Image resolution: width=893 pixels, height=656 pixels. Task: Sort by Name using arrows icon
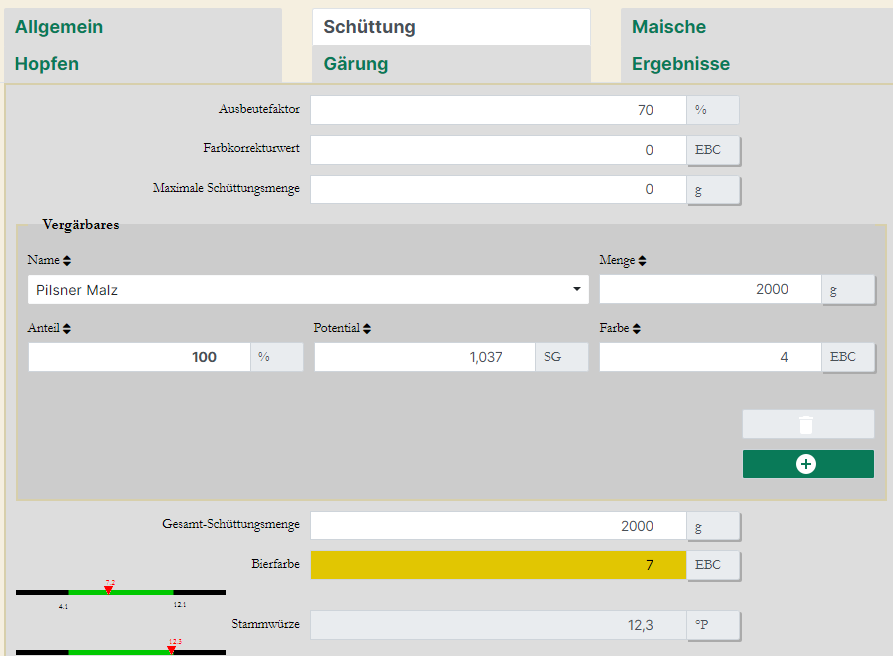[x=67, y=261]
